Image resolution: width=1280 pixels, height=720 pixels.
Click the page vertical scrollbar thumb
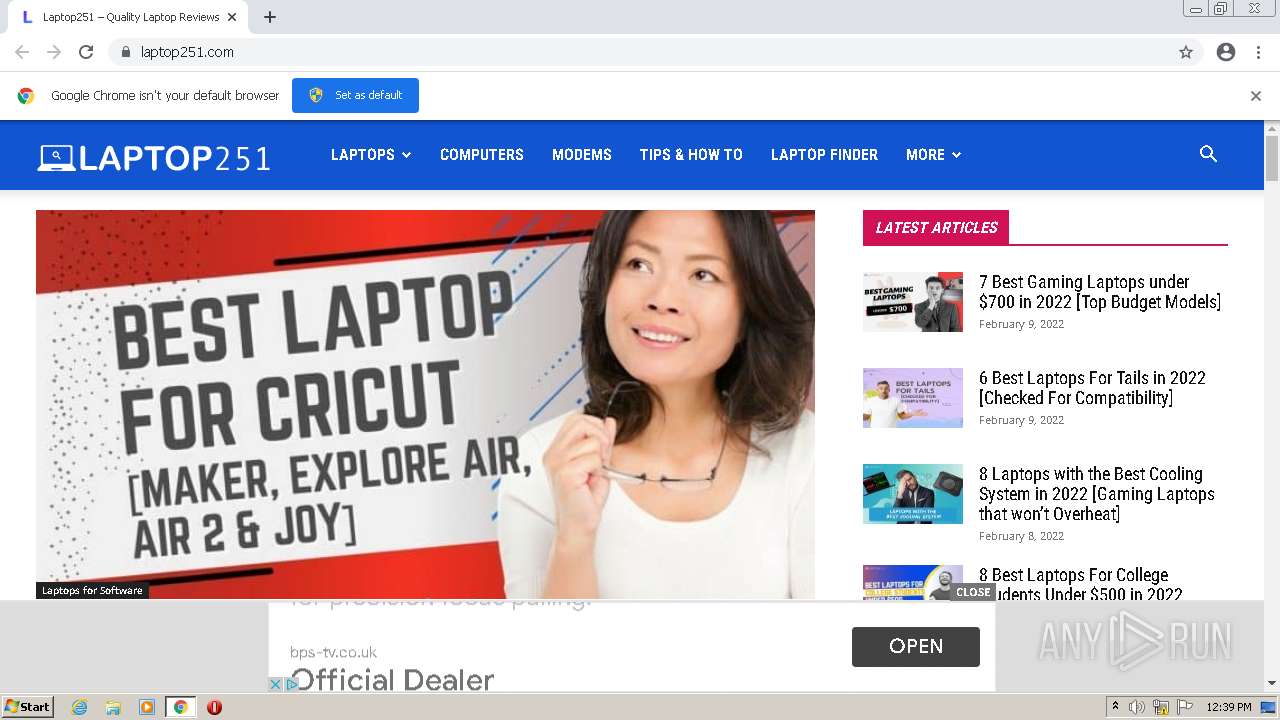pyautogui.click(x=1272, y=160)
